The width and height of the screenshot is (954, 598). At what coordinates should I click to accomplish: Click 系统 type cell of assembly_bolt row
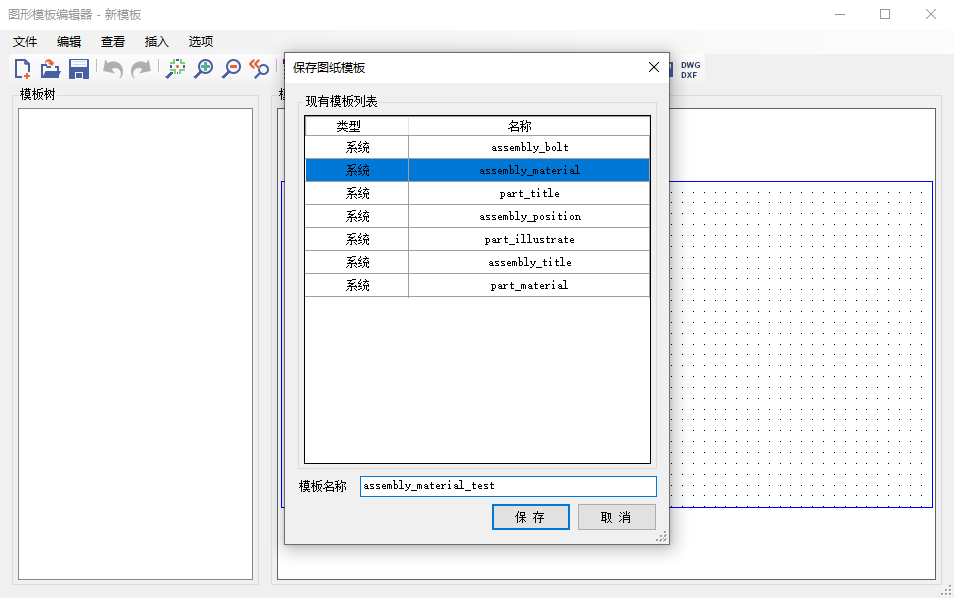pos(357,147)
